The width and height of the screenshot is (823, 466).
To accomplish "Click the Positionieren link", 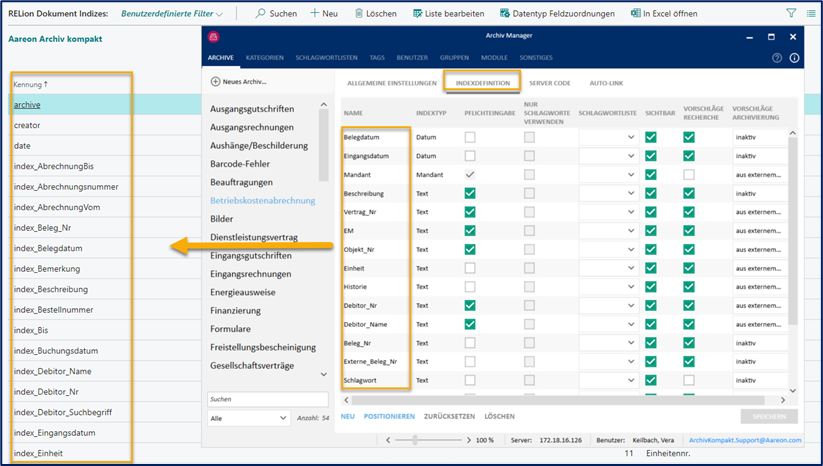I will [389, 415].
